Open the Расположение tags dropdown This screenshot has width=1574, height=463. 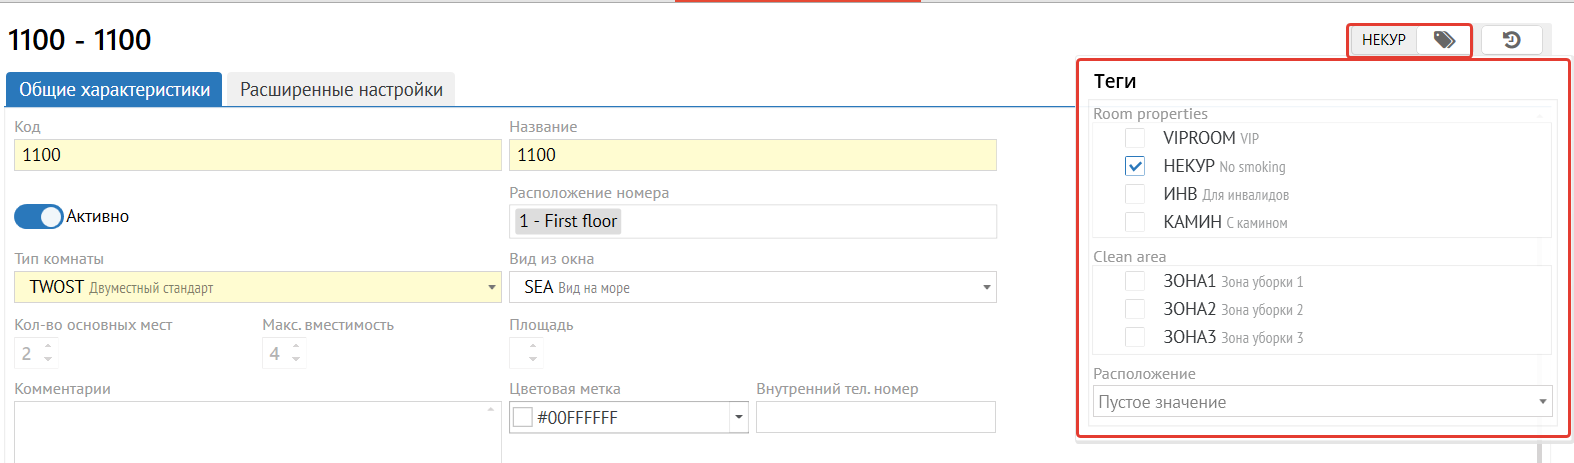[1543, 402]
